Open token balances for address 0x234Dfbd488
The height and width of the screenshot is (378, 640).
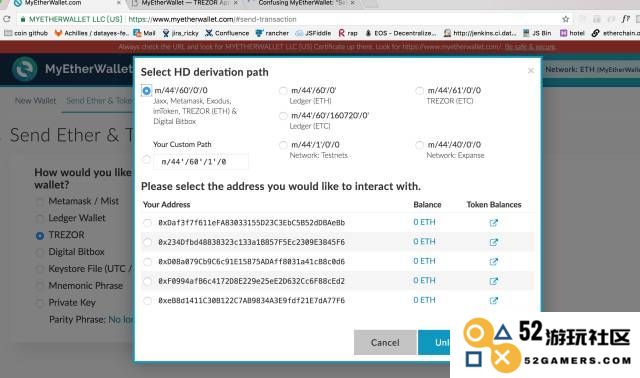click(493, 242)
